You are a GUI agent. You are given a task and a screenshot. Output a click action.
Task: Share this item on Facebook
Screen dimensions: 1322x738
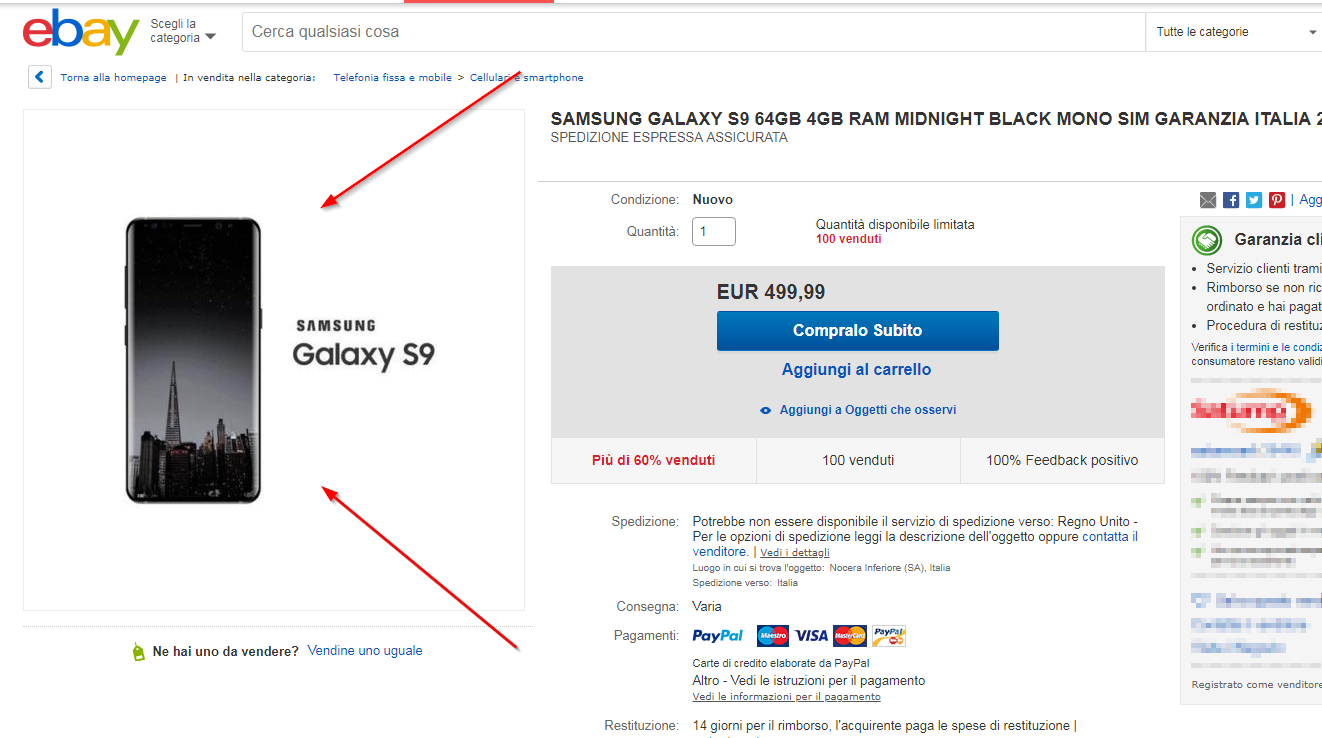[1231, 200]
